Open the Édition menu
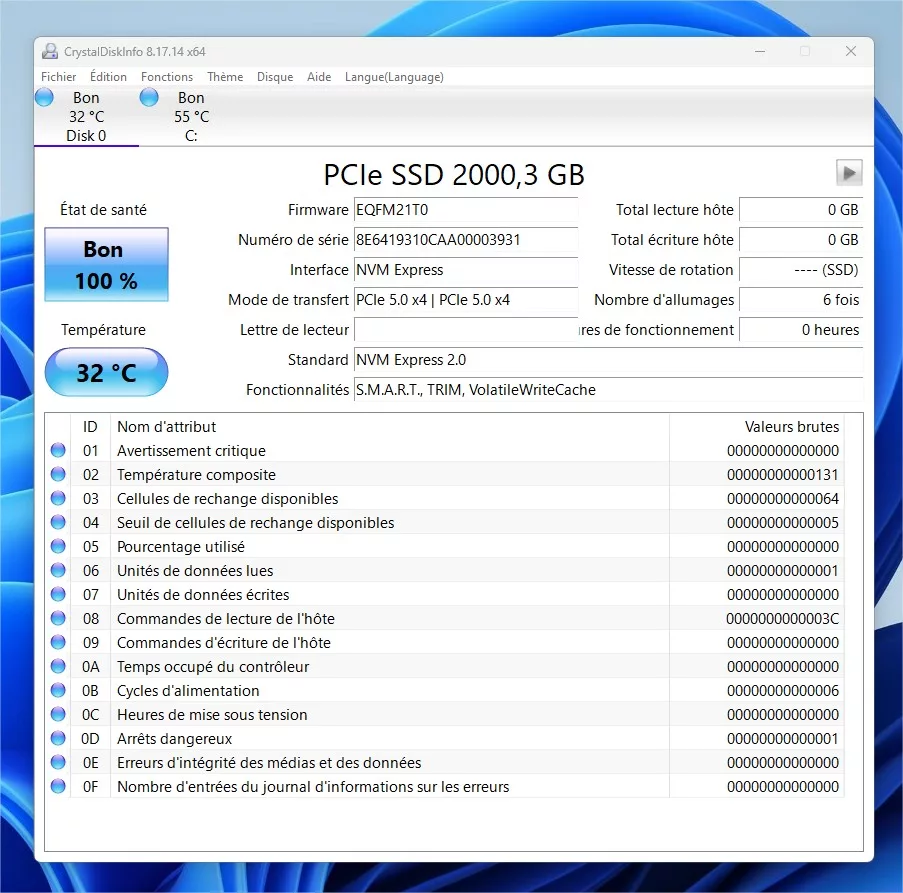 click(108, 77)
